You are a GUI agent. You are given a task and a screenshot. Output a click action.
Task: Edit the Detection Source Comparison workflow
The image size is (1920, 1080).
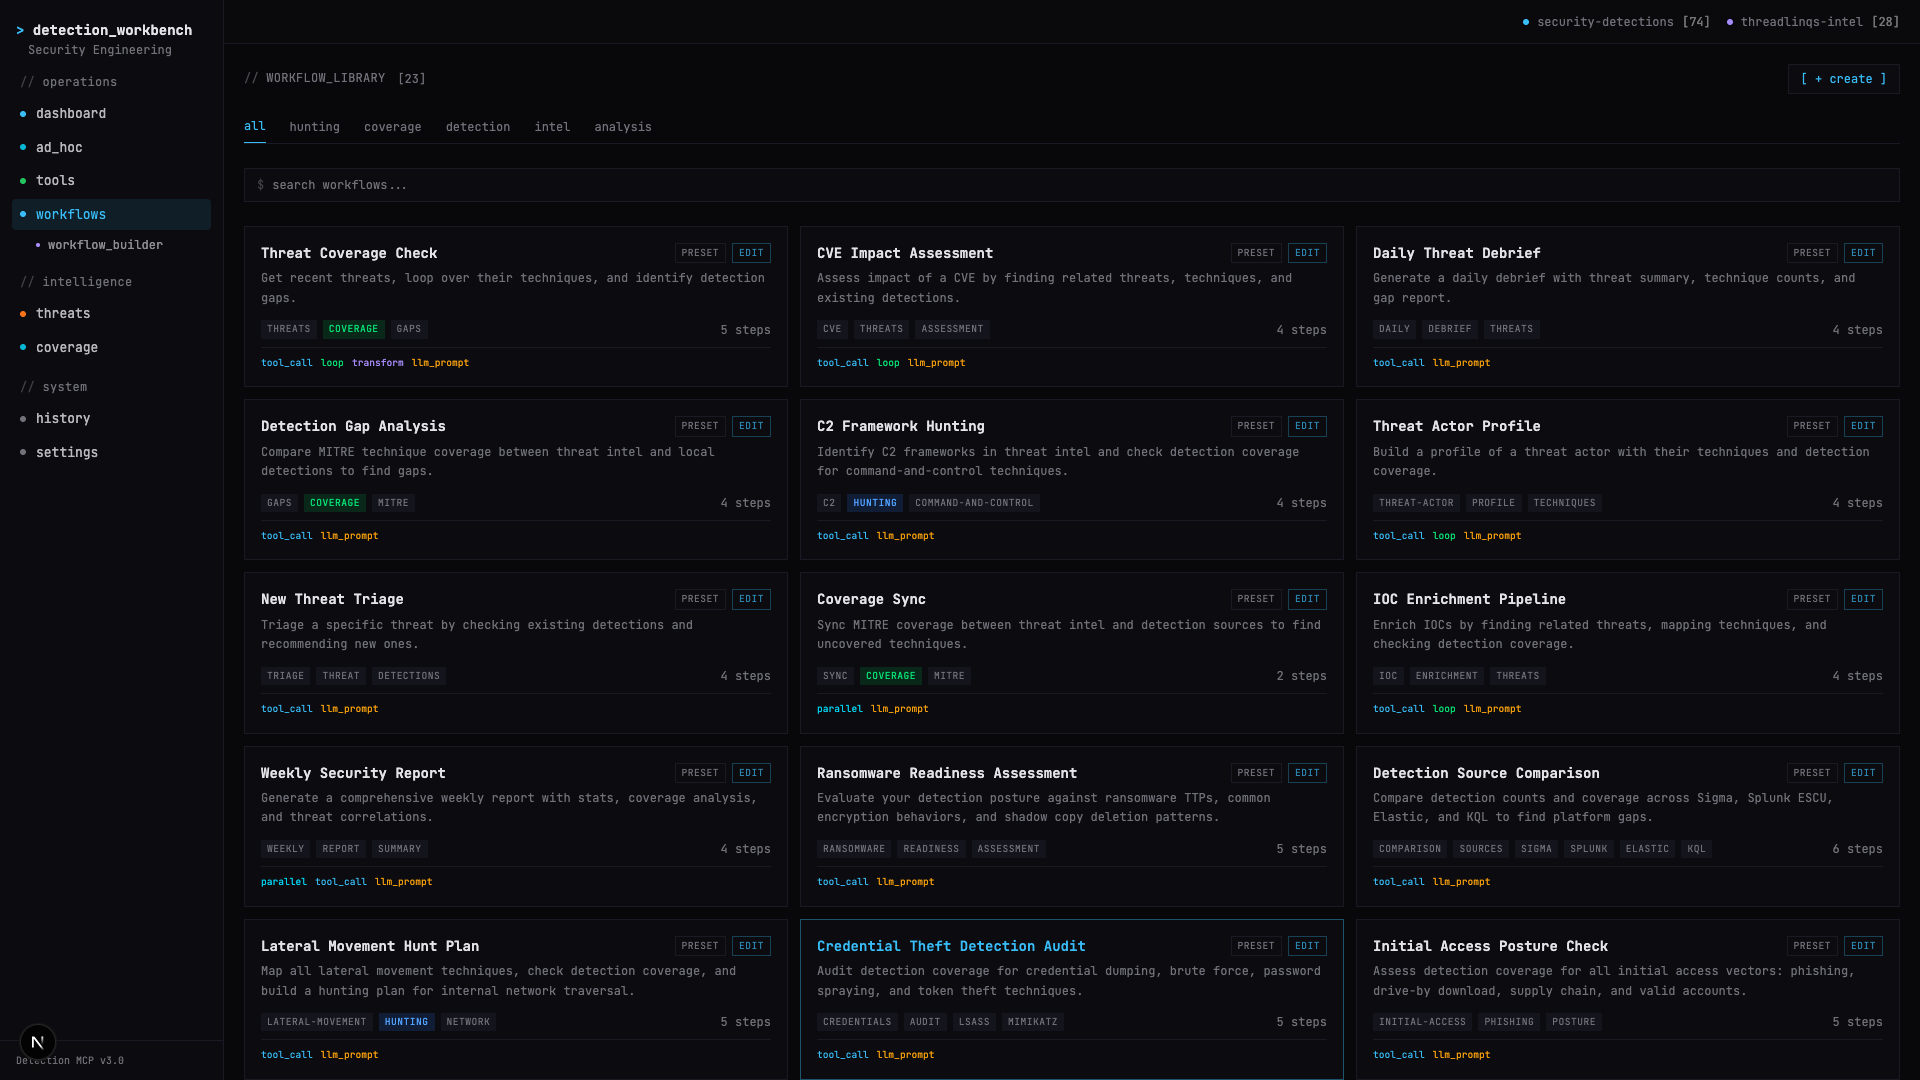tap(1863, 773)
